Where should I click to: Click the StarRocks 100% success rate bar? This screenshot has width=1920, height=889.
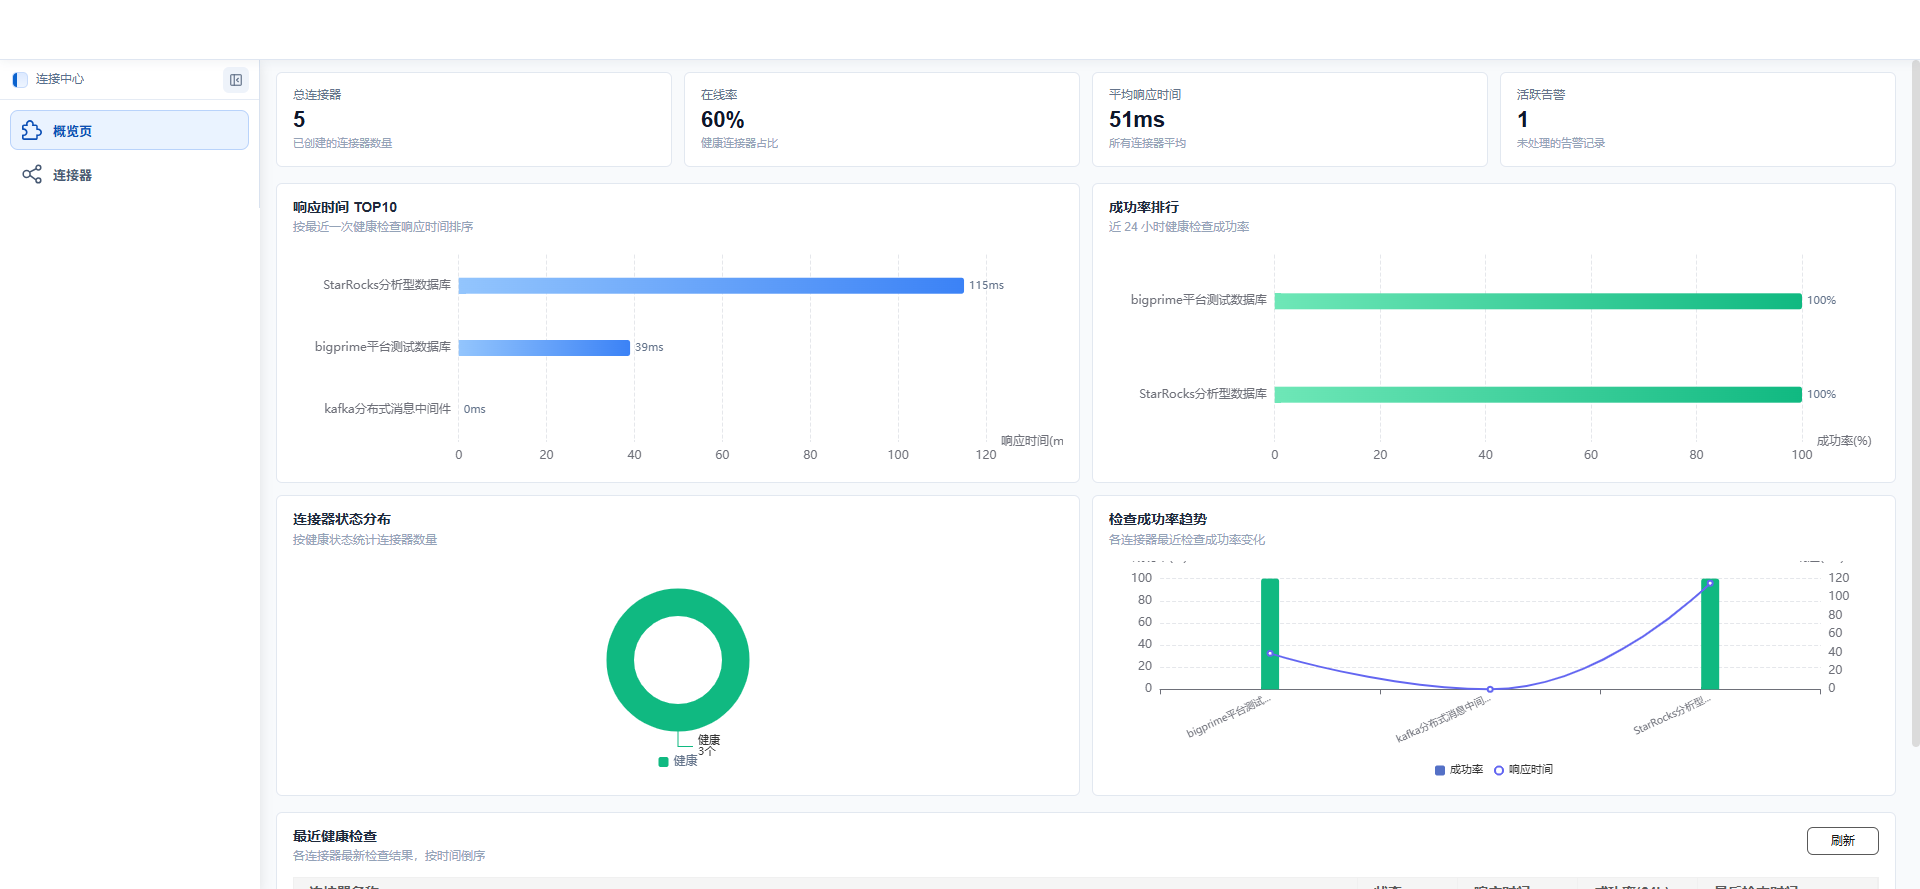1538,395
